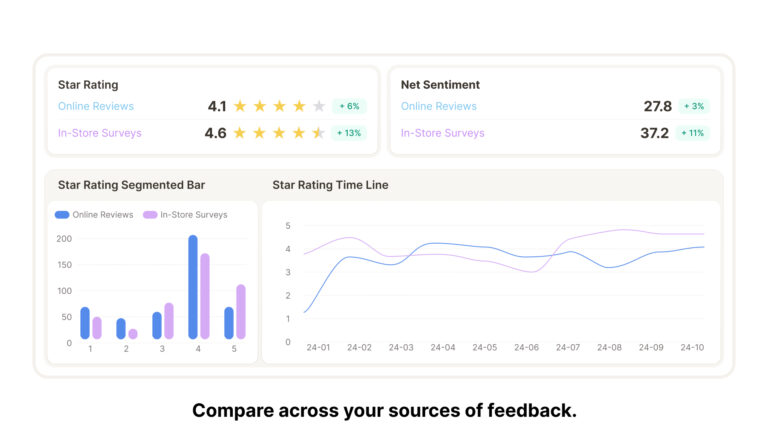768x432 pixels.
Task: Toggle In-Store Surveys legend in bar chart
Action: (185, 215)
